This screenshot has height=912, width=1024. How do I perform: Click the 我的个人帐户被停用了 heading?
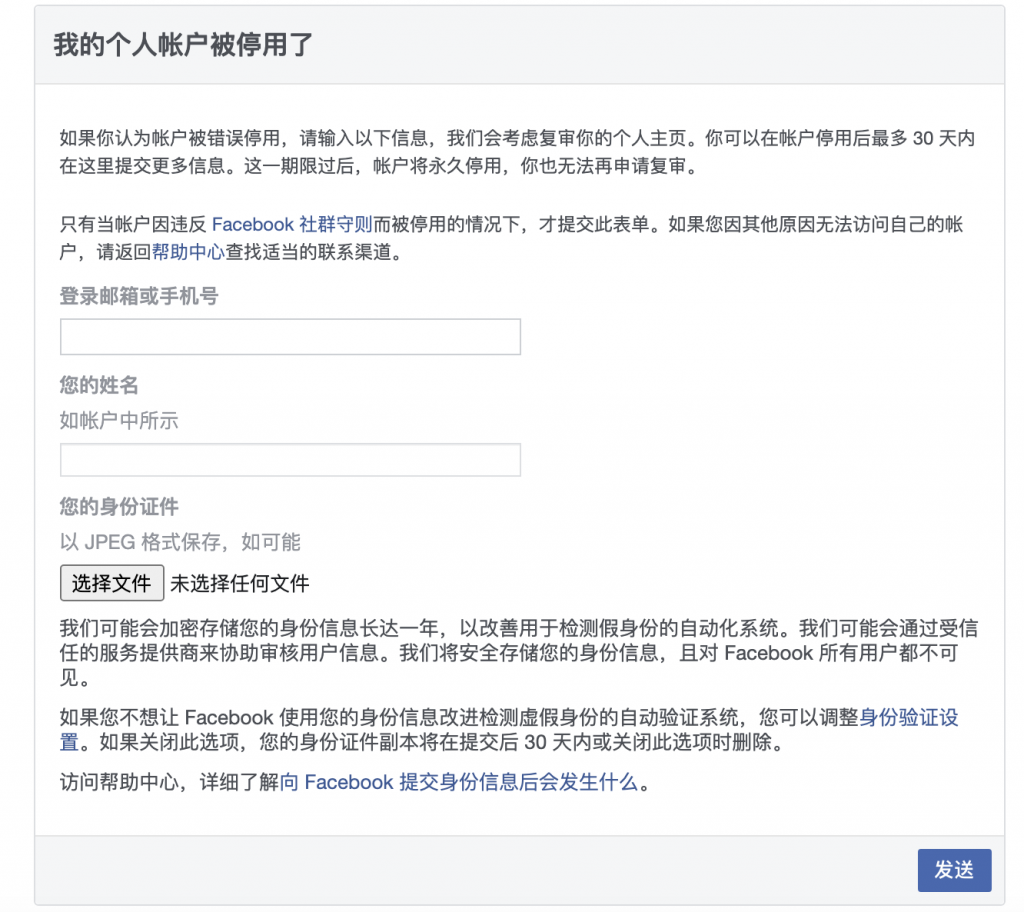click(x=183, y=45)
